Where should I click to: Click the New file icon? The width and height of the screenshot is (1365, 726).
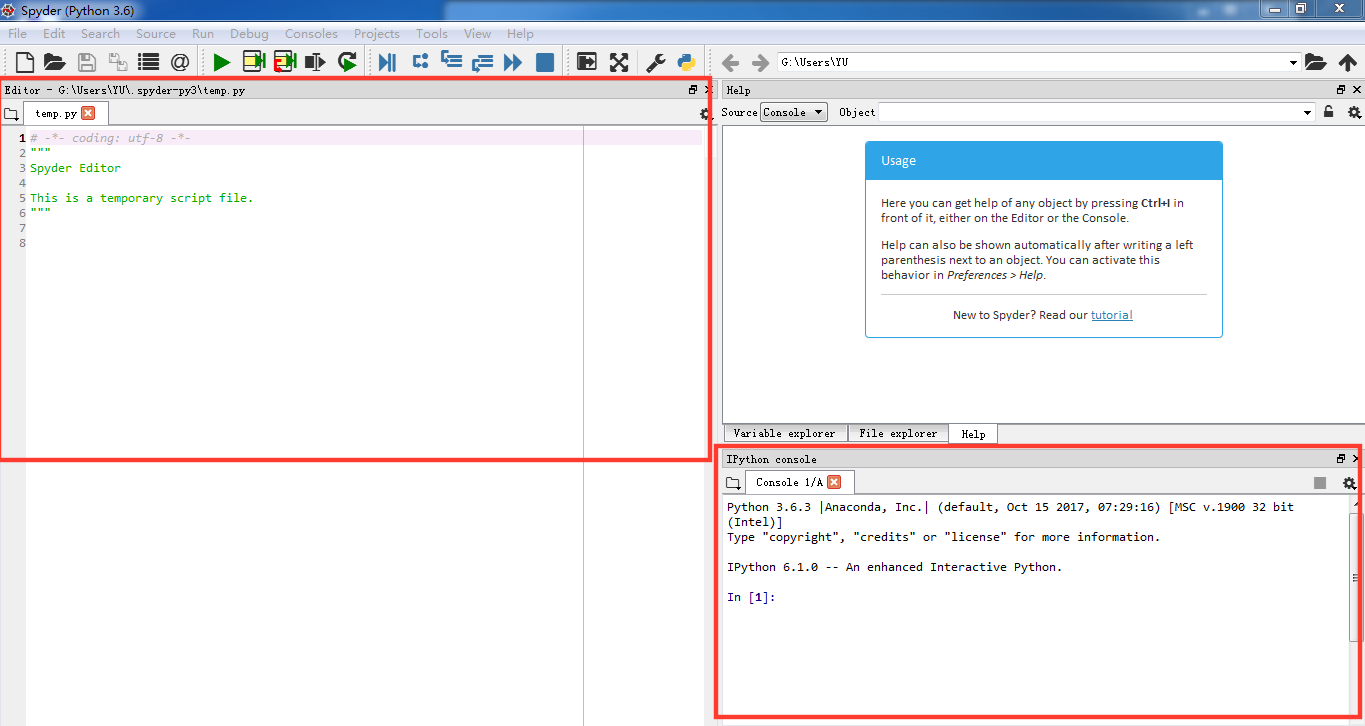[25, 62]
